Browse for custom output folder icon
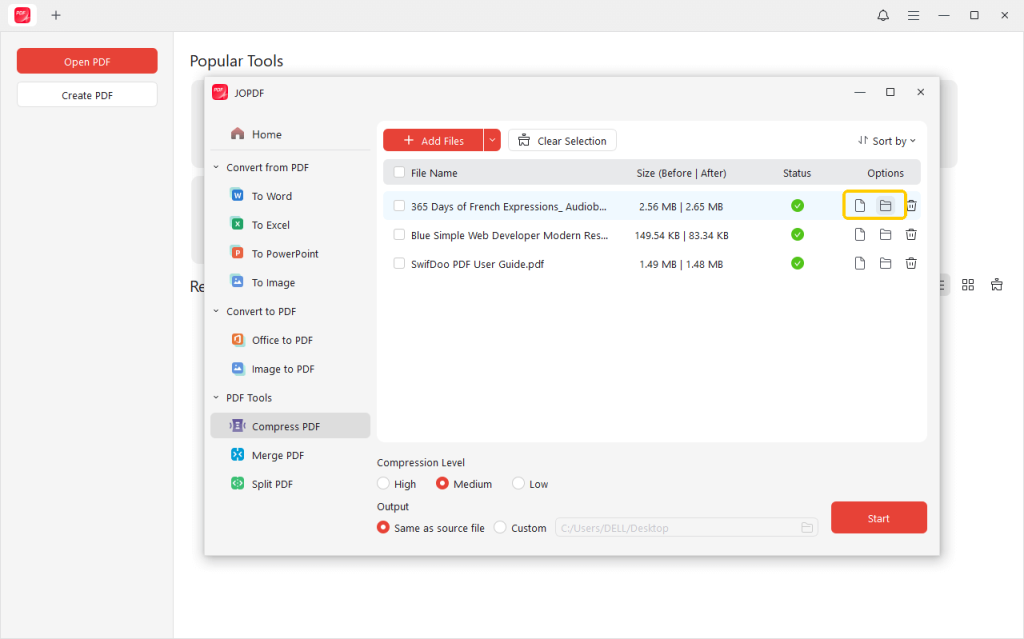1024x639 pixels. 807,528
